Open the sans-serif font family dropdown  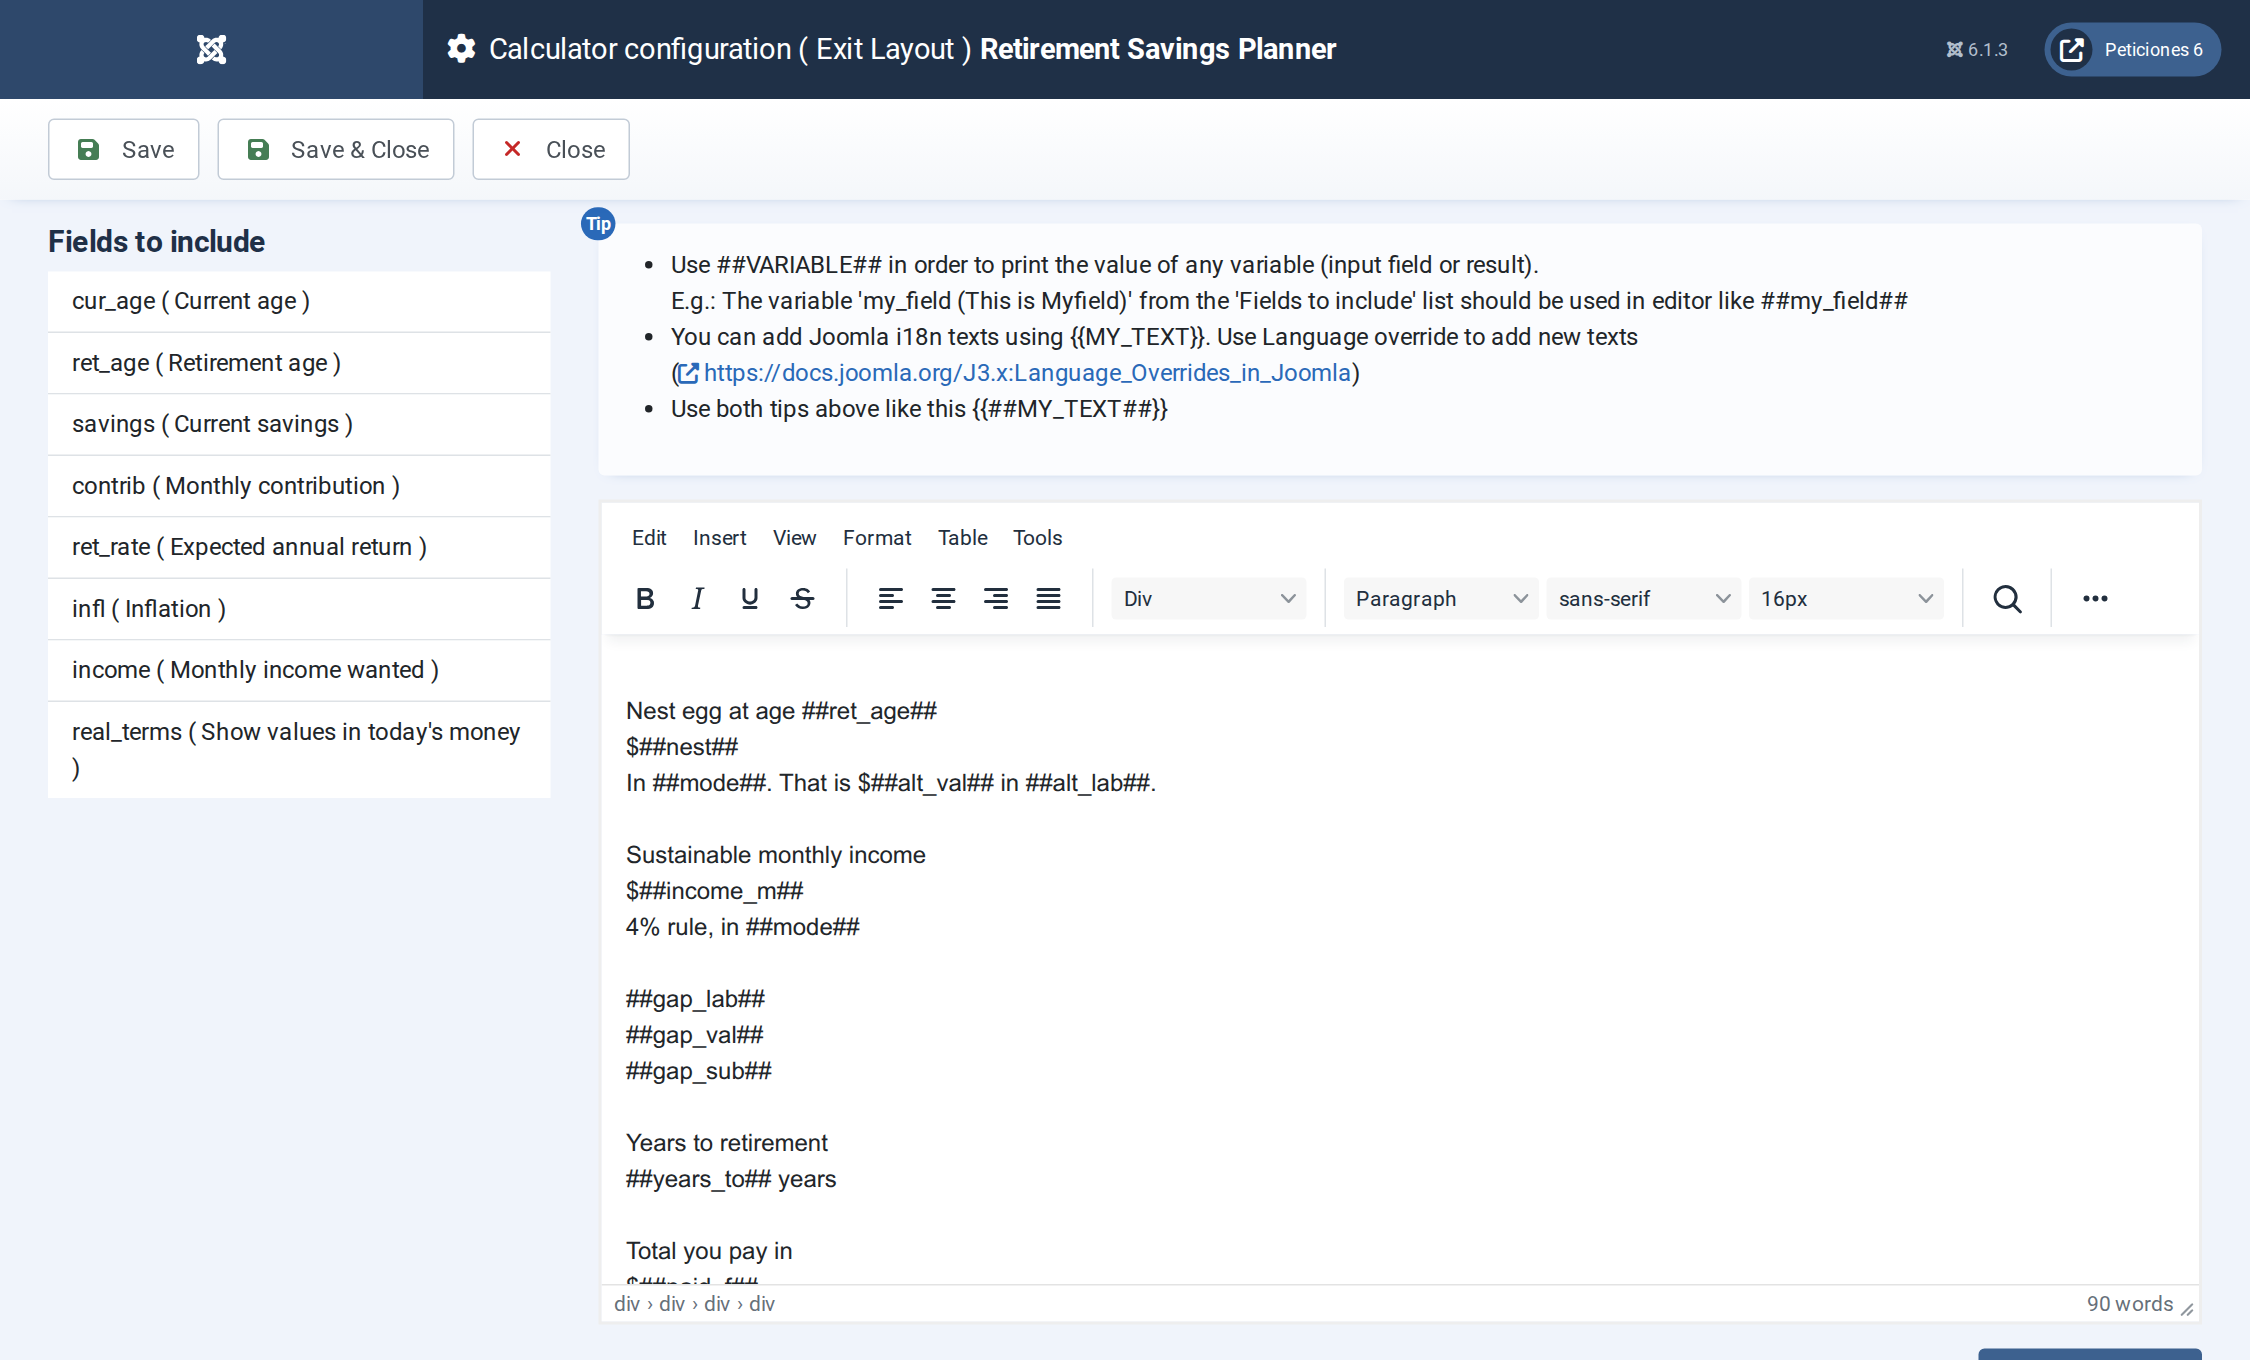pyautogui.click(x=1643, y=598)
